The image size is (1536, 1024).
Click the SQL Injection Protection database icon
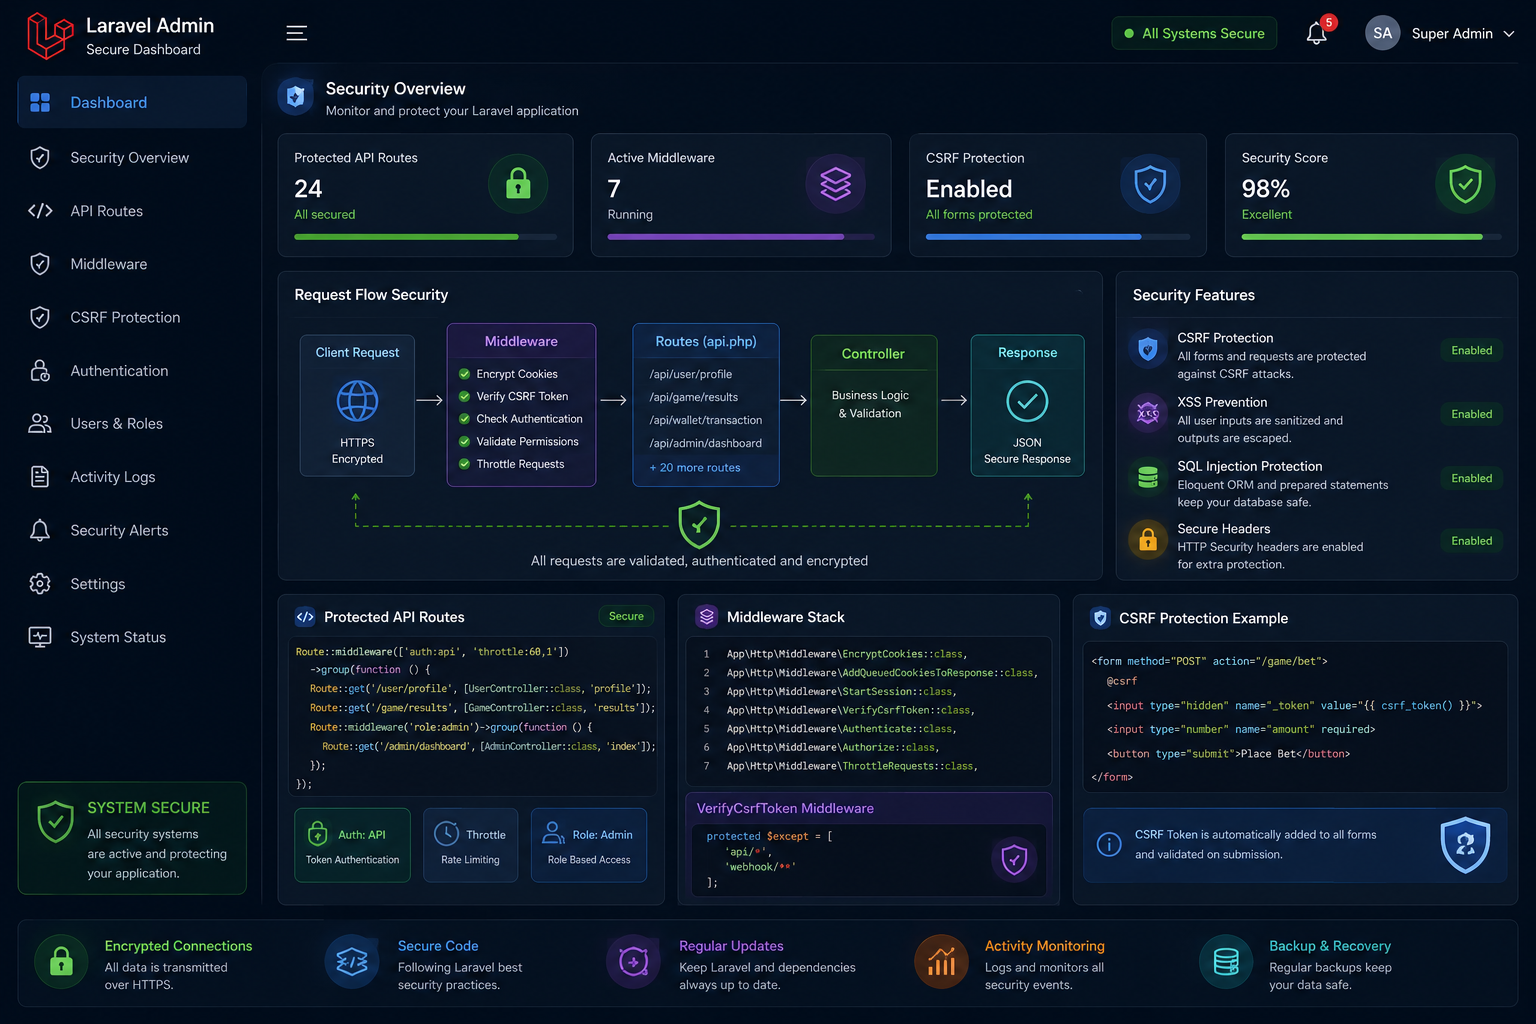click(1148, 478)
